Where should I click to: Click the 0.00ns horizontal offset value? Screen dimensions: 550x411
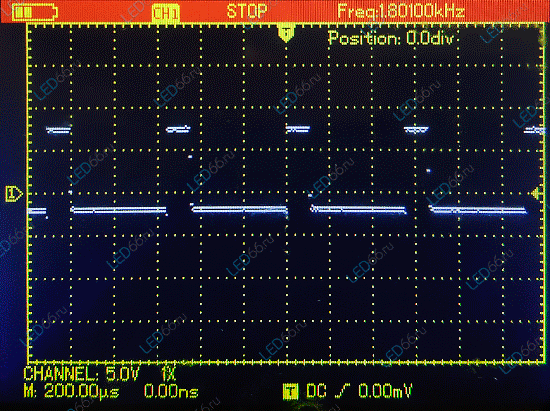(171, 391)
